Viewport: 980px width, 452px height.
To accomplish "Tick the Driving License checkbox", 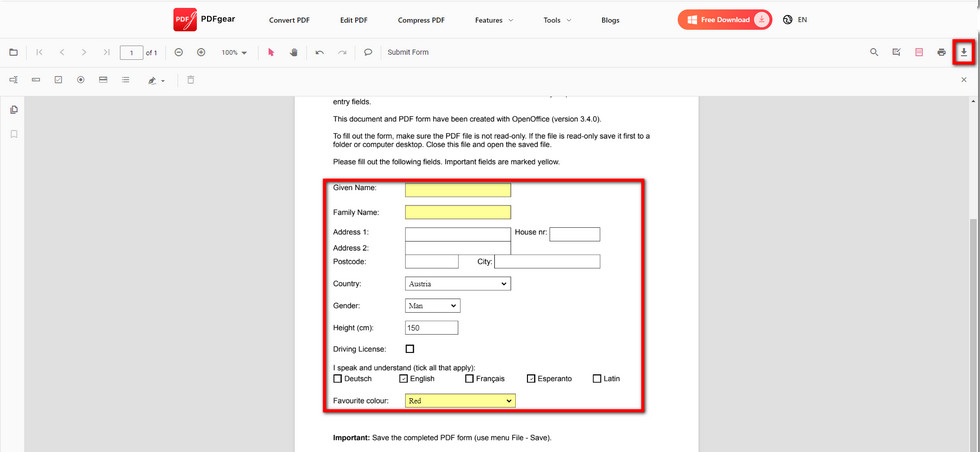I will point(410,349).
